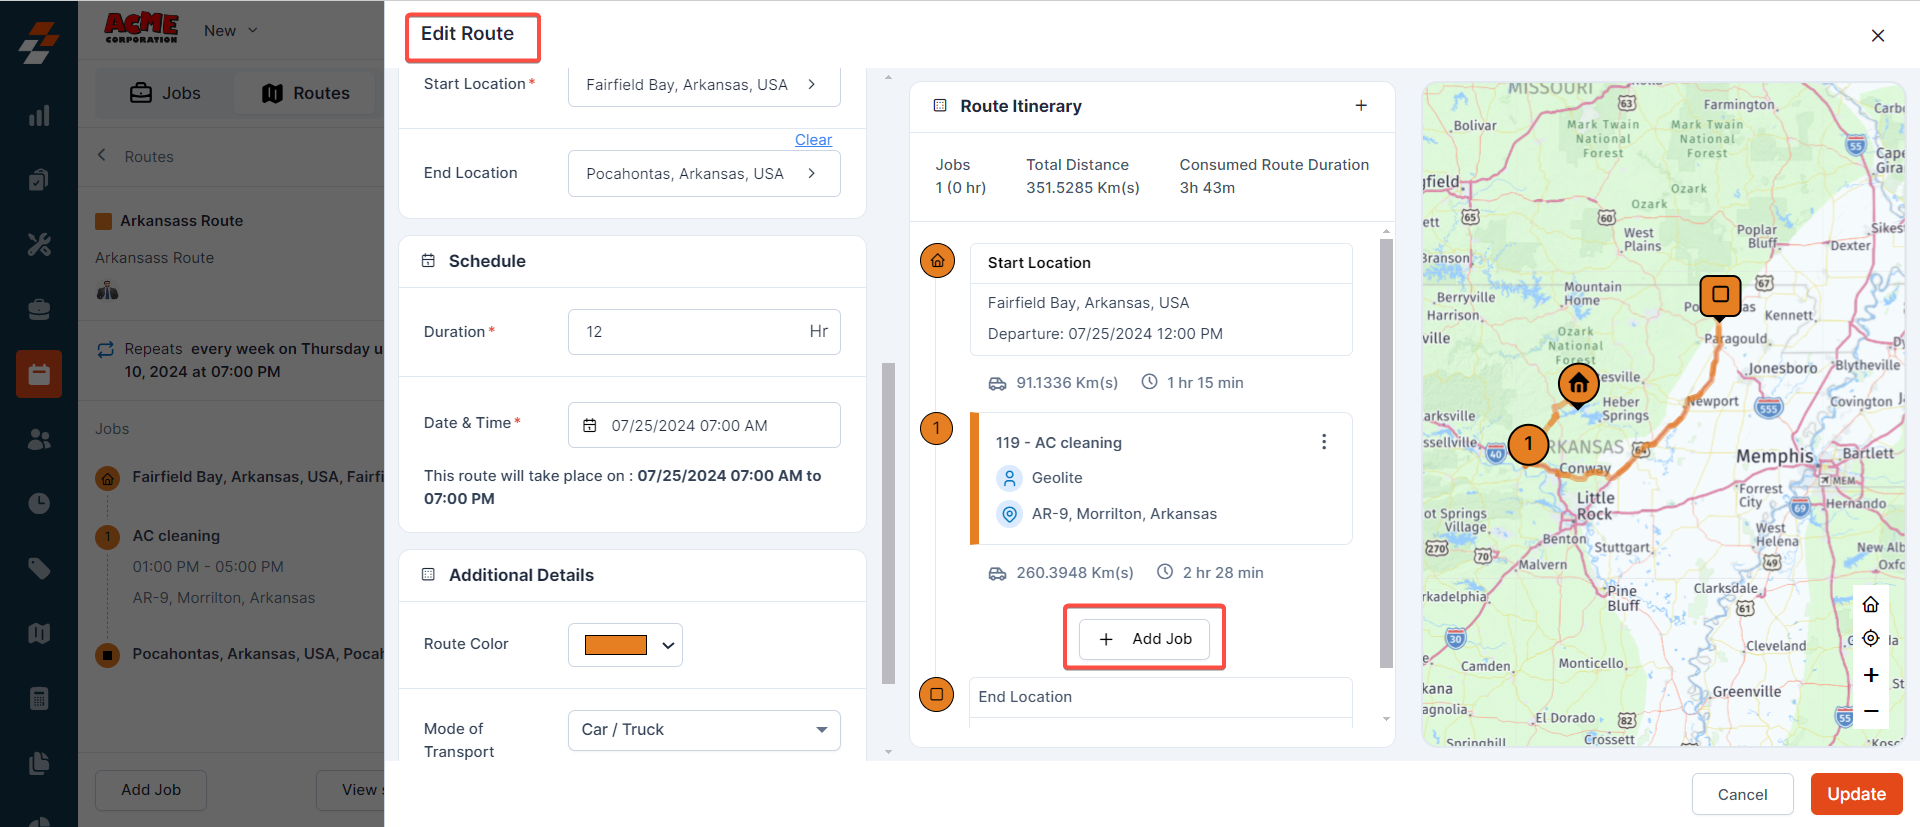The height and width of the screenshot is (827, 1920).
Task: Click the Clear link above End Location
Action: coord(813,140)
